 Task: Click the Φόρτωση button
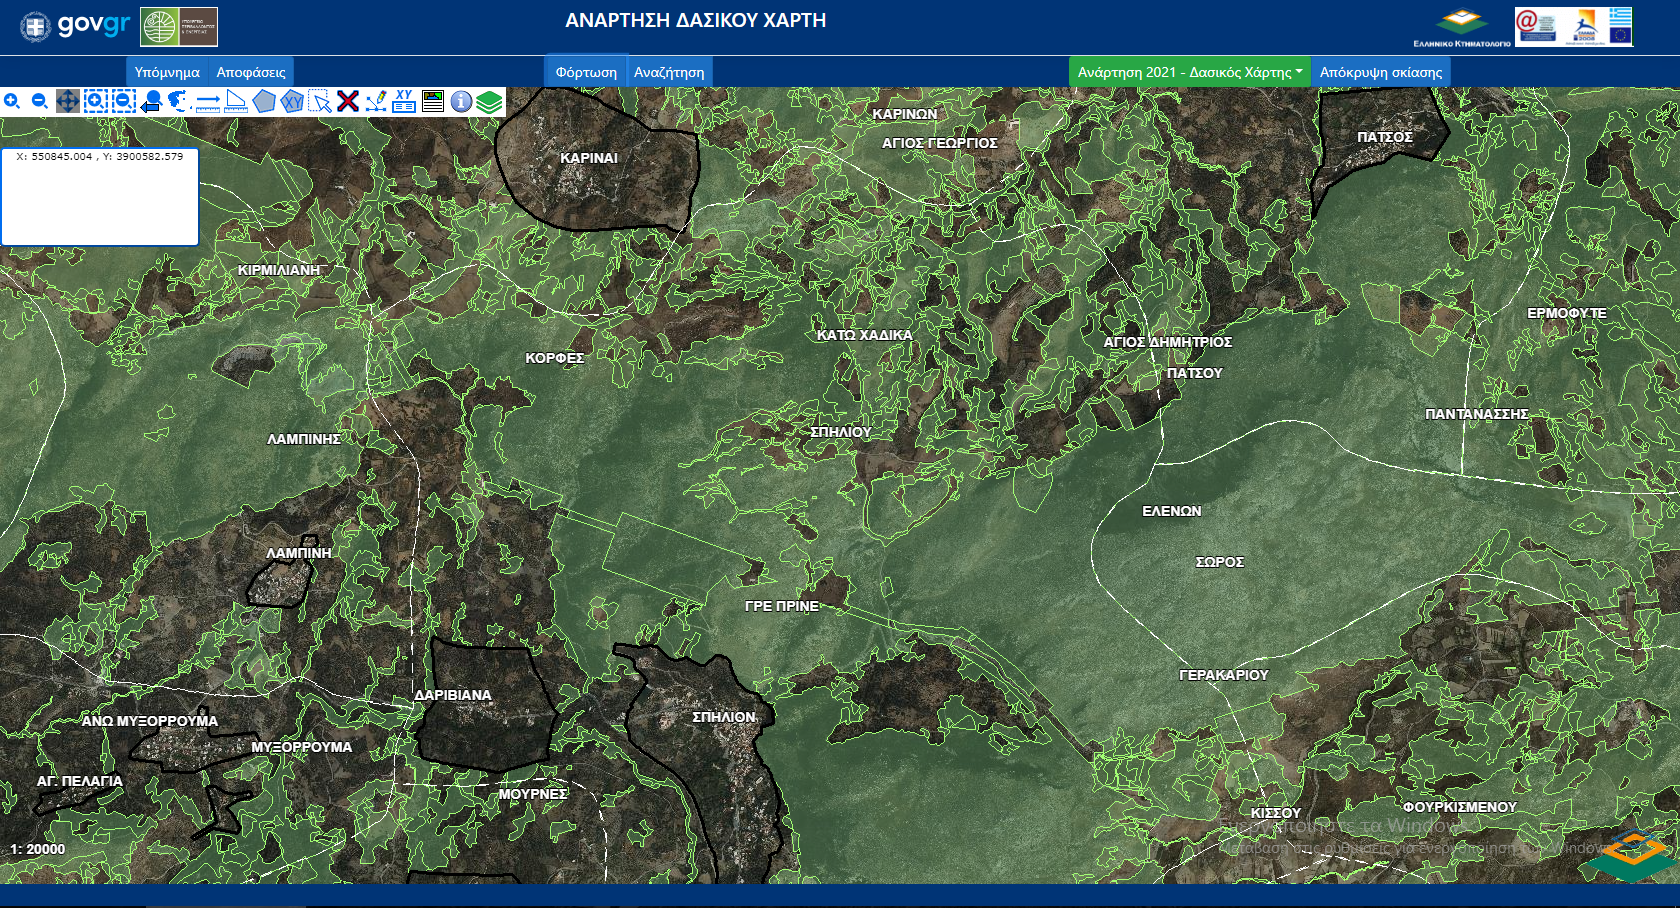click(x=586, y=72)
